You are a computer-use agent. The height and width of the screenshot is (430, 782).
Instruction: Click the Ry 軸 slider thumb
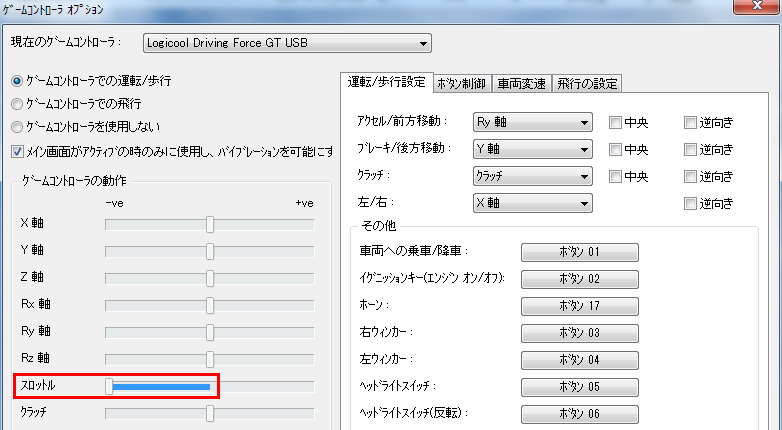click(210, 332)
